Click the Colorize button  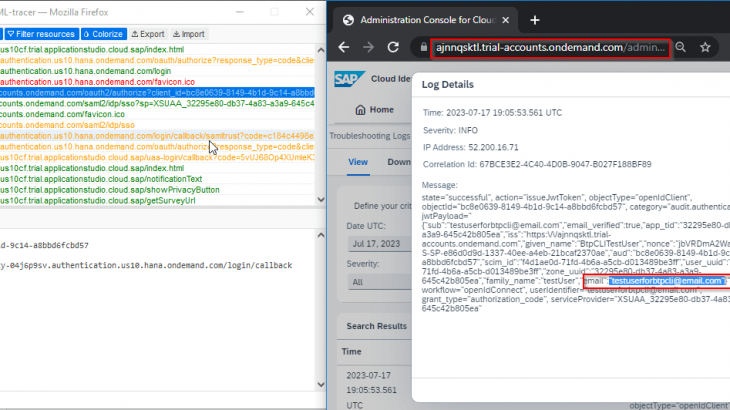click(x=104, y=34)
